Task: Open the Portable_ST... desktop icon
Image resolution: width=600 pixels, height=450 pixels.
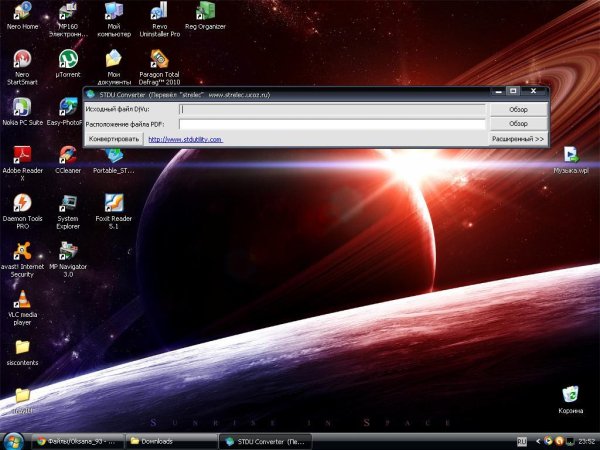Action: pyautogui.click(x=114, y=161)
